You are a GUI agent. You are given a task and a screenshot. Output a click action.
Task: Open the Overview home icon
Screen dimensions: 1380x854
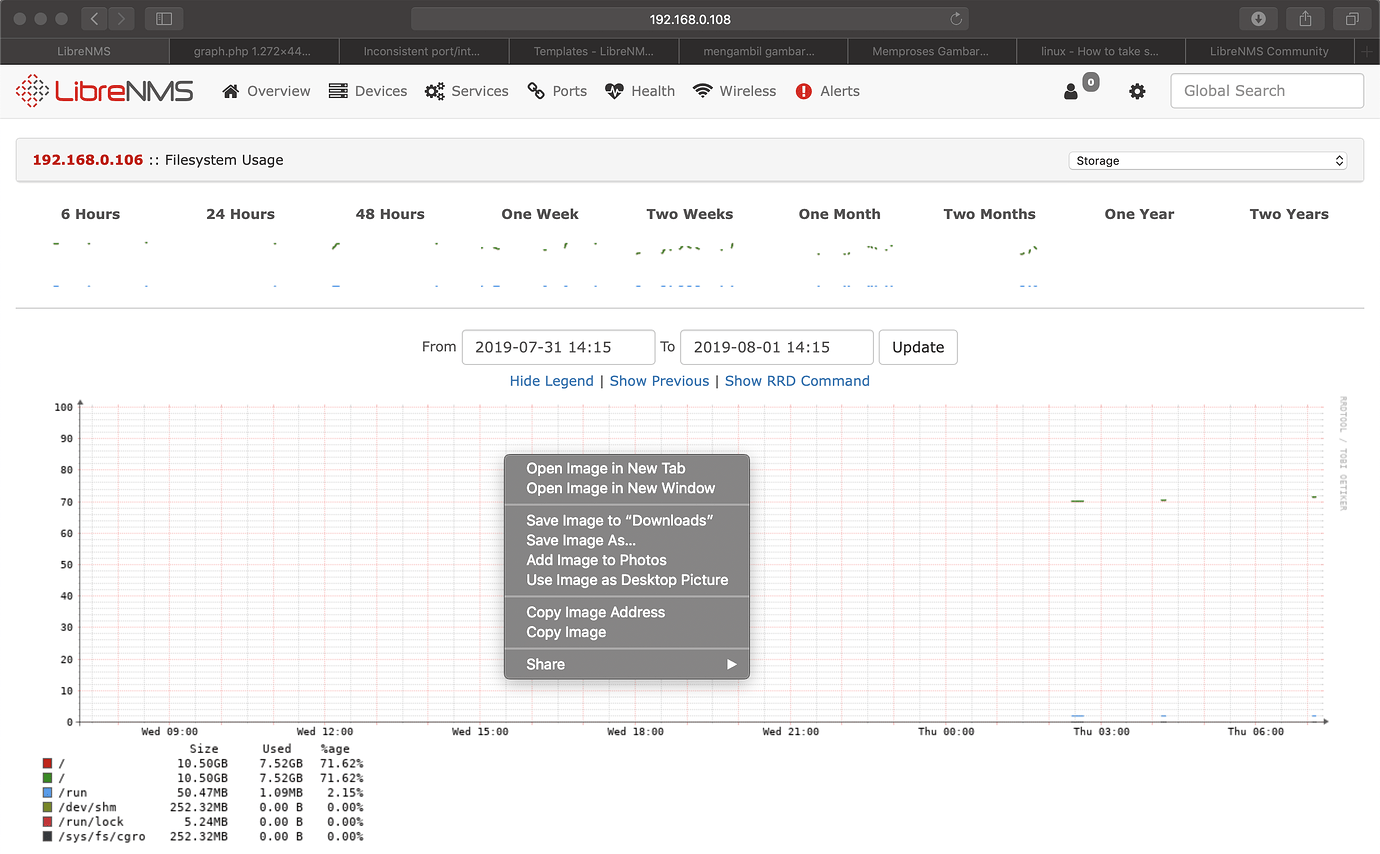229,91
